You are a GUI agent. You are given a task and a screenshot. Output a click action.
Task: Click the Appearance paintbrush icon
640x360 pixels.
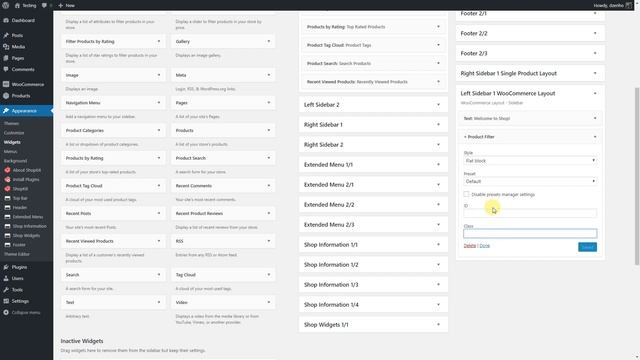tap(6, 111)
